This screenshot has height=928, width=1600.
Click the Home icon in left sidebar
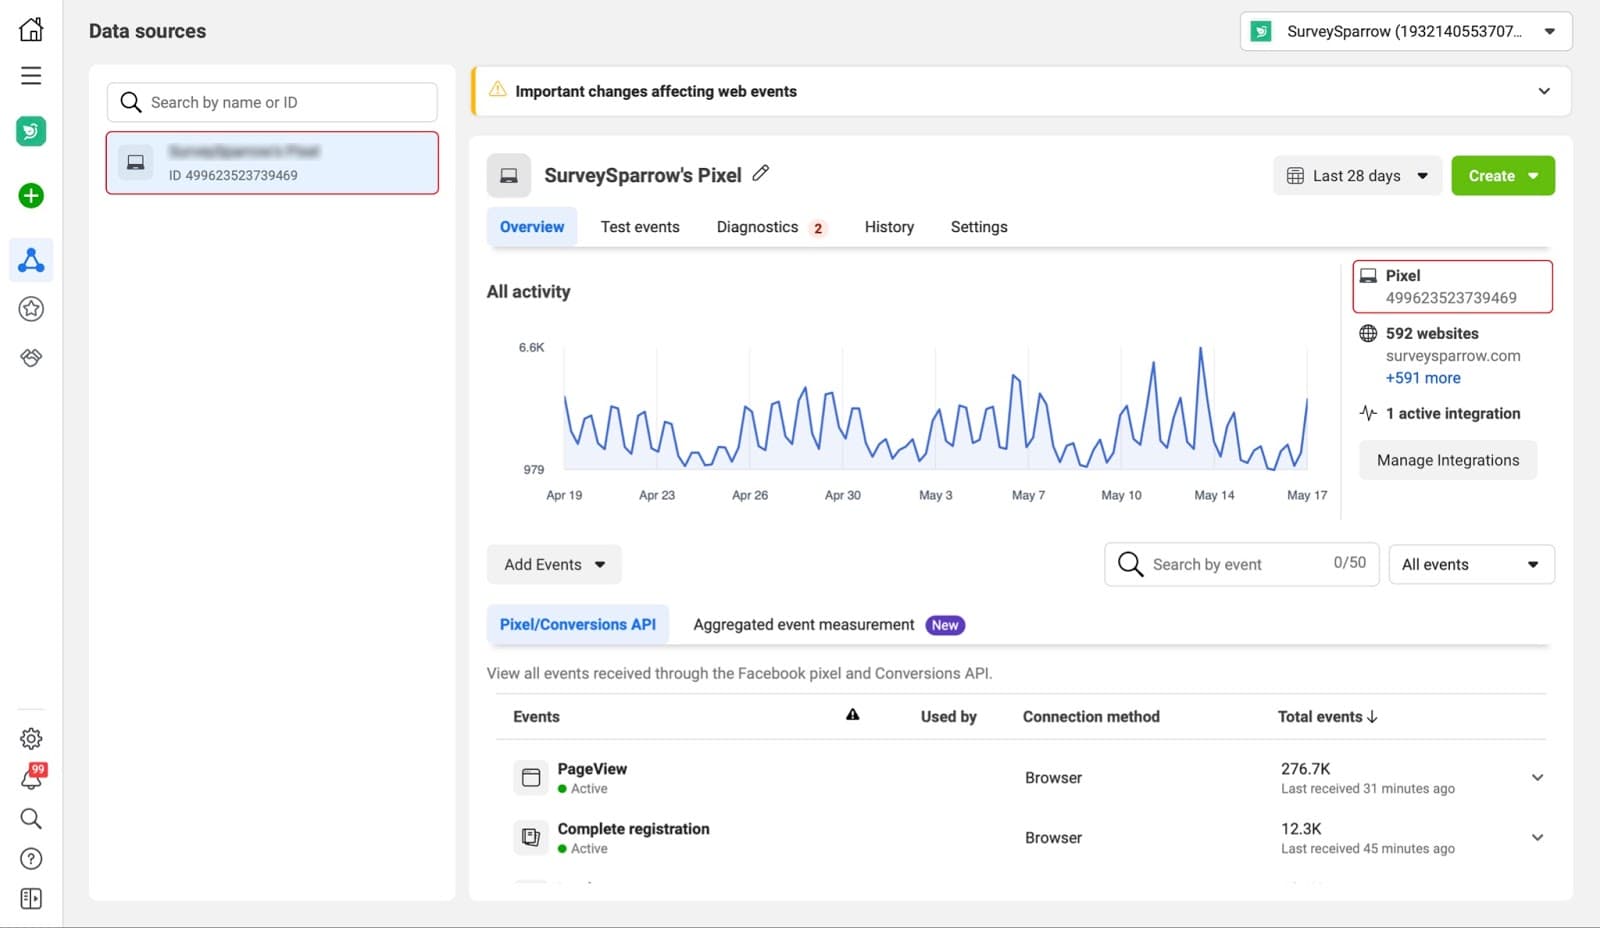click(31, 29)
